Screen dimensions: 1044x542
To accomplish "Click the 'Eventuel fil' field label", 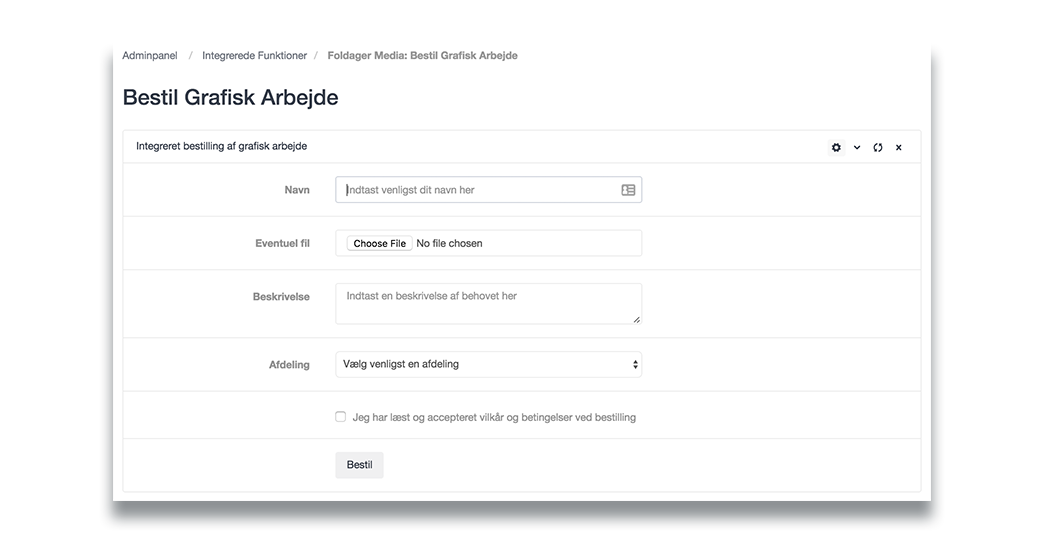I will pyautogui.click(x=282, y=243).
